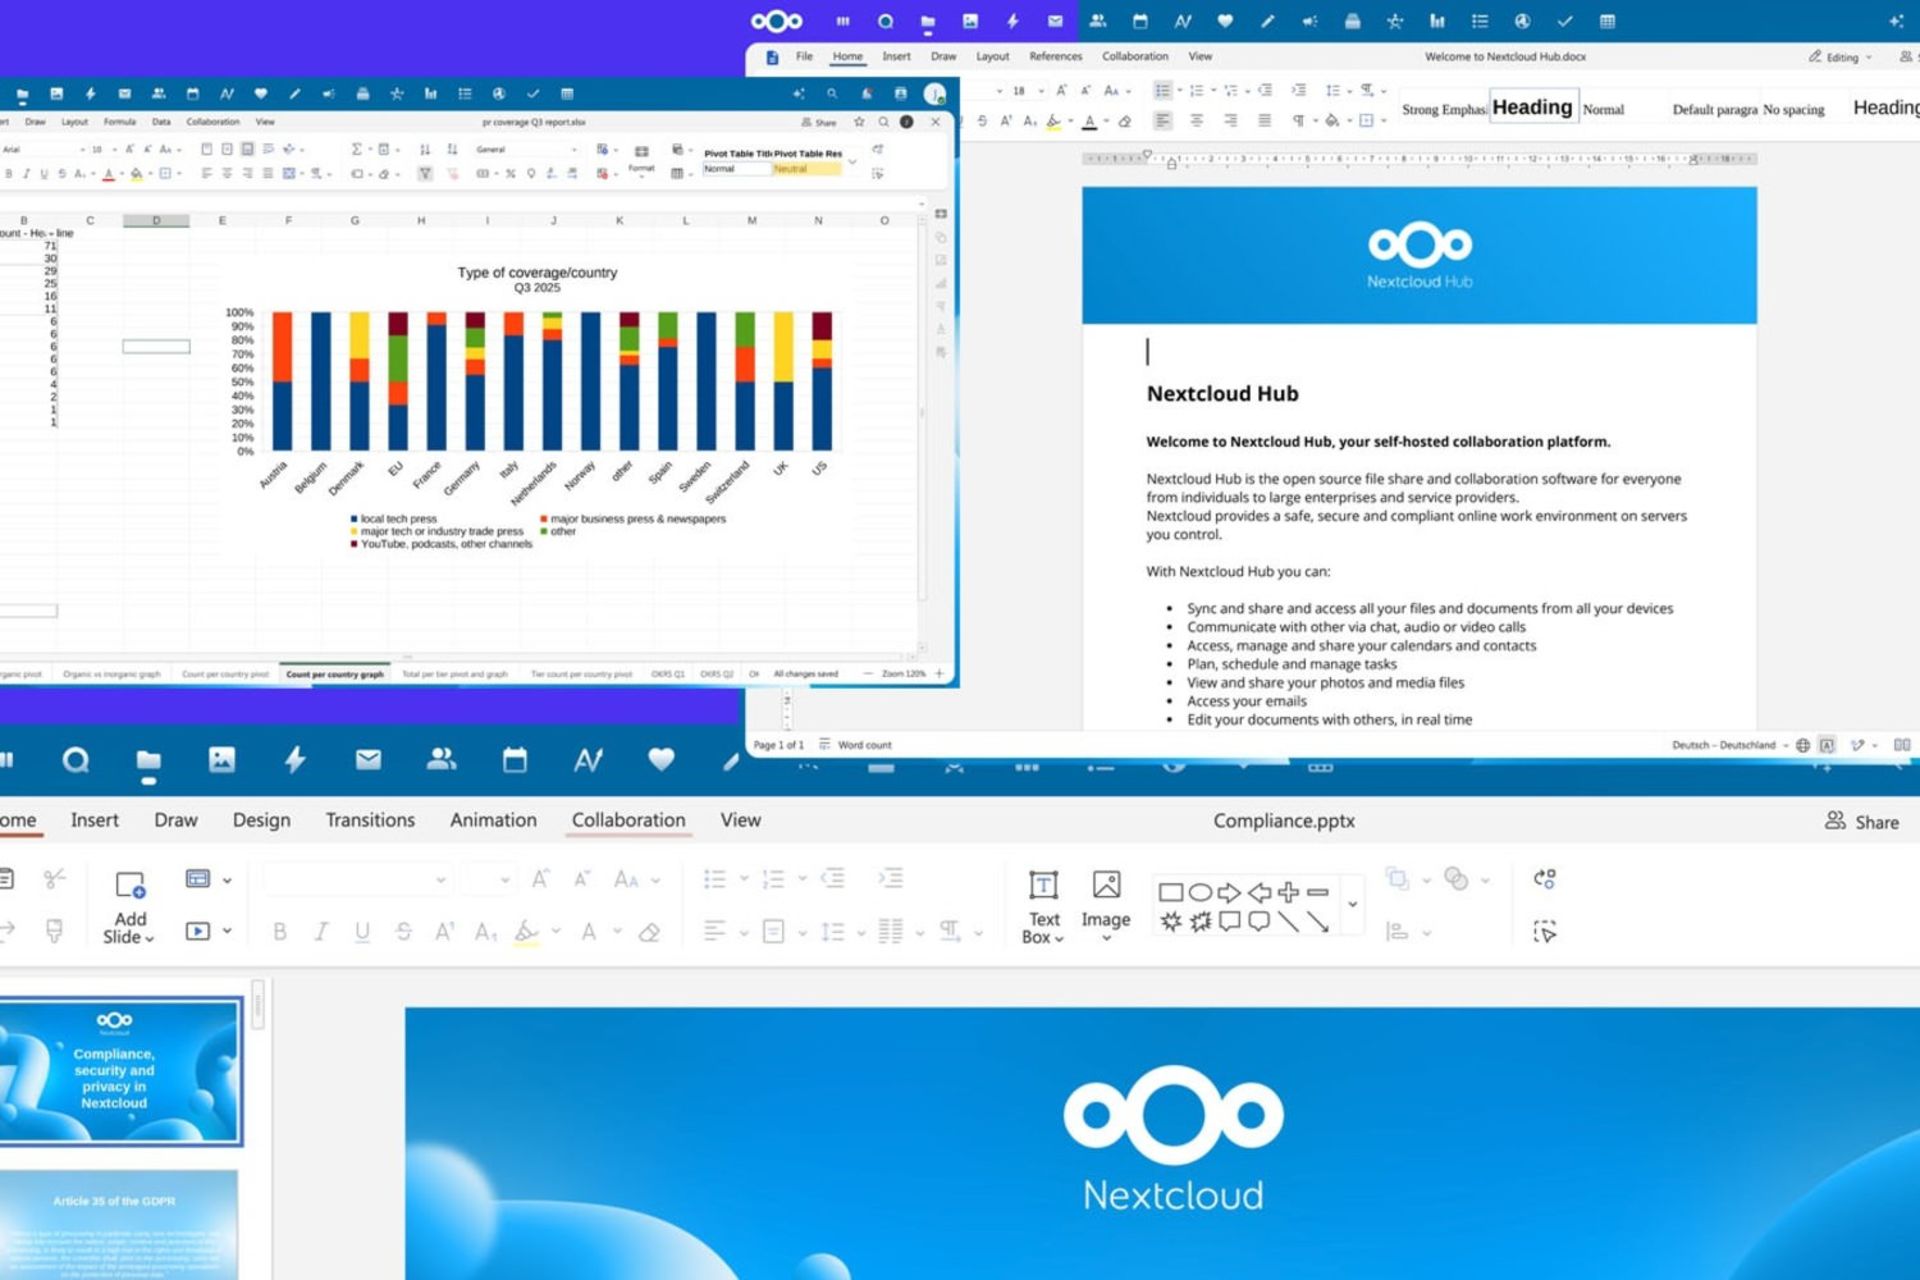Open the Count per country pivot sheet

(225, 674)
